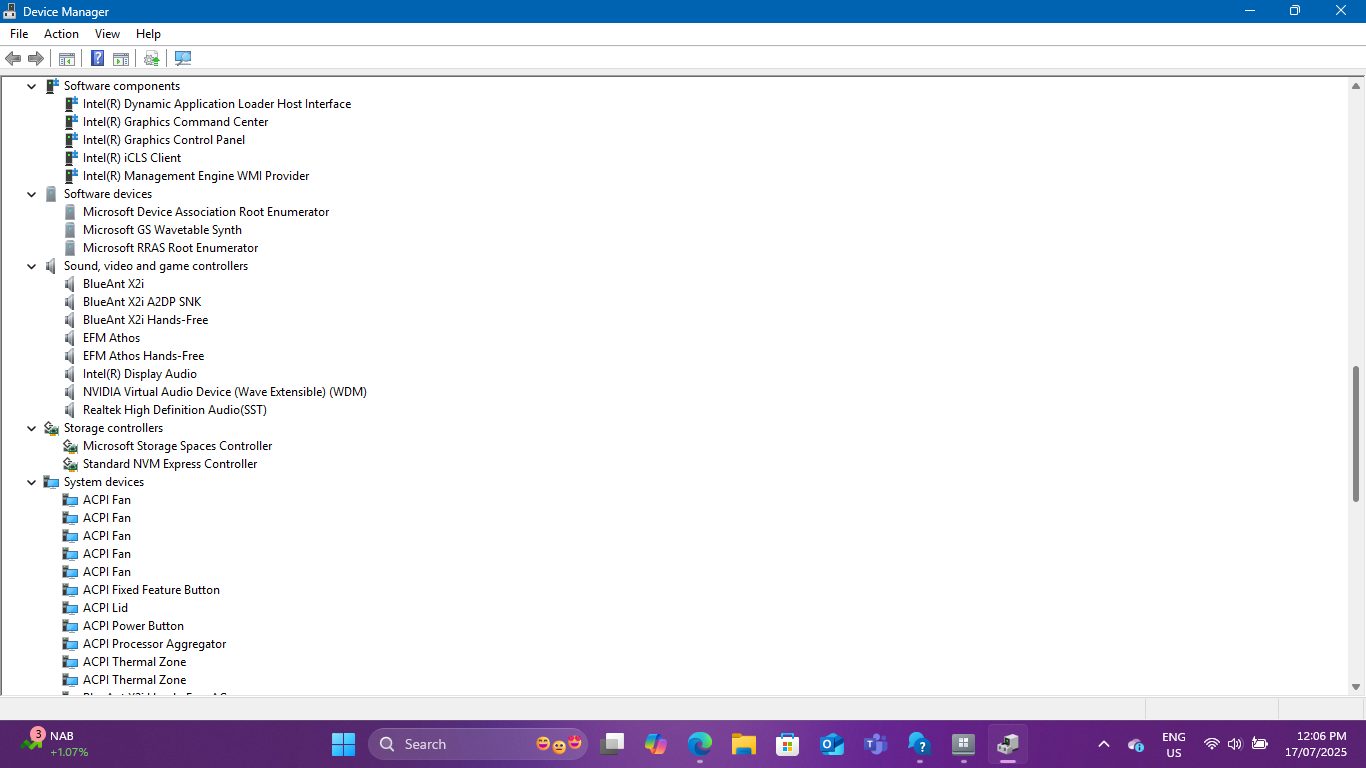Select Intel(R) Management Engine WMI Provider
1366x768 pixels.
[x=196, y=176]
